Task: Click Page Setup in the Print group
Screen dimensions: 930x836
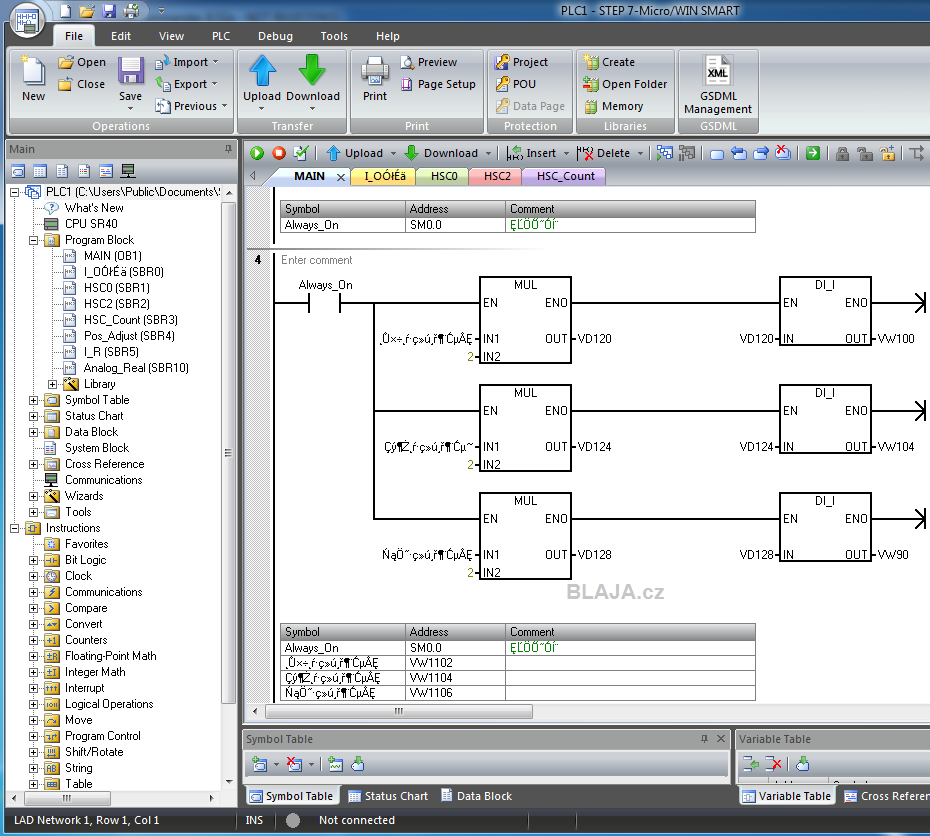Action: click(x=438, y=84)
